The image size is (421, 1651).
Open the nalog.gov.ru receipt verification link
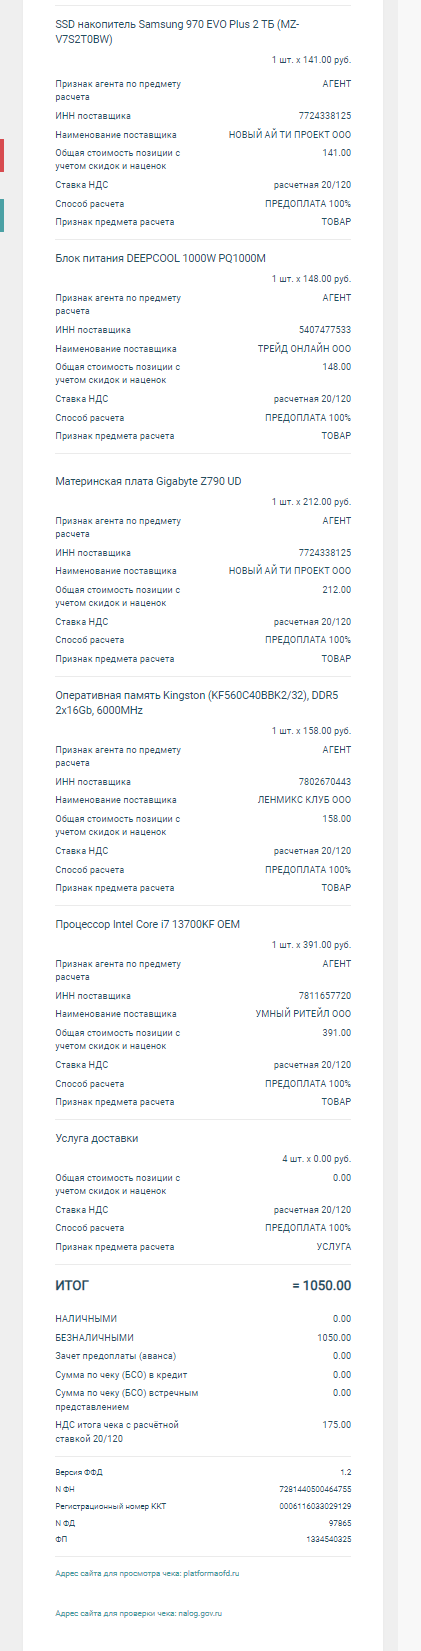(x=135, y=1614)
